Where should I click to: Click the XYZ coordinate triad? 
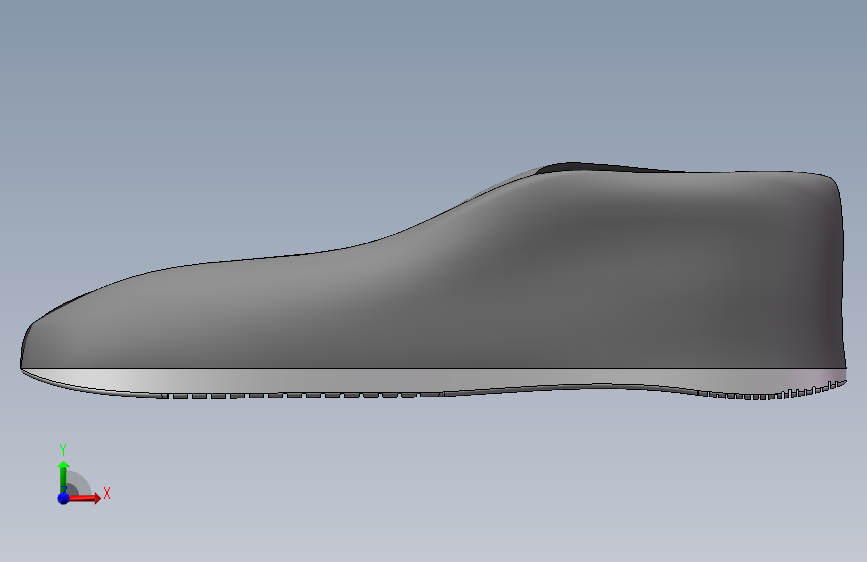coord(83,475)
